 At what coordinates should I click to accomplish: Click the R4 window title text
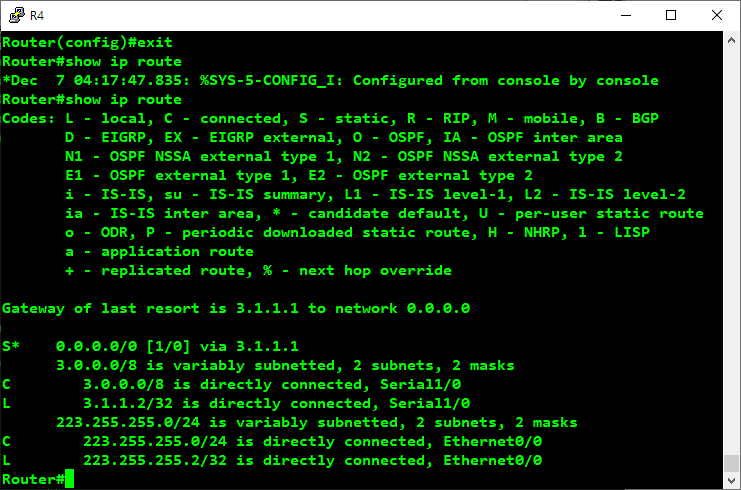(x=37, y=16)
